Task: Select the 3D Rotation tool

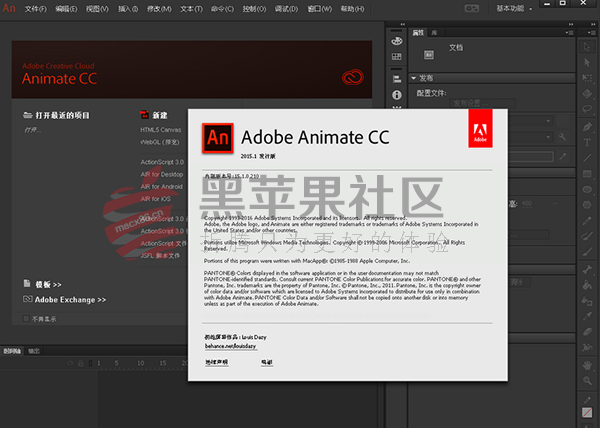Action: pyautogui.click(x=587, y=93)
